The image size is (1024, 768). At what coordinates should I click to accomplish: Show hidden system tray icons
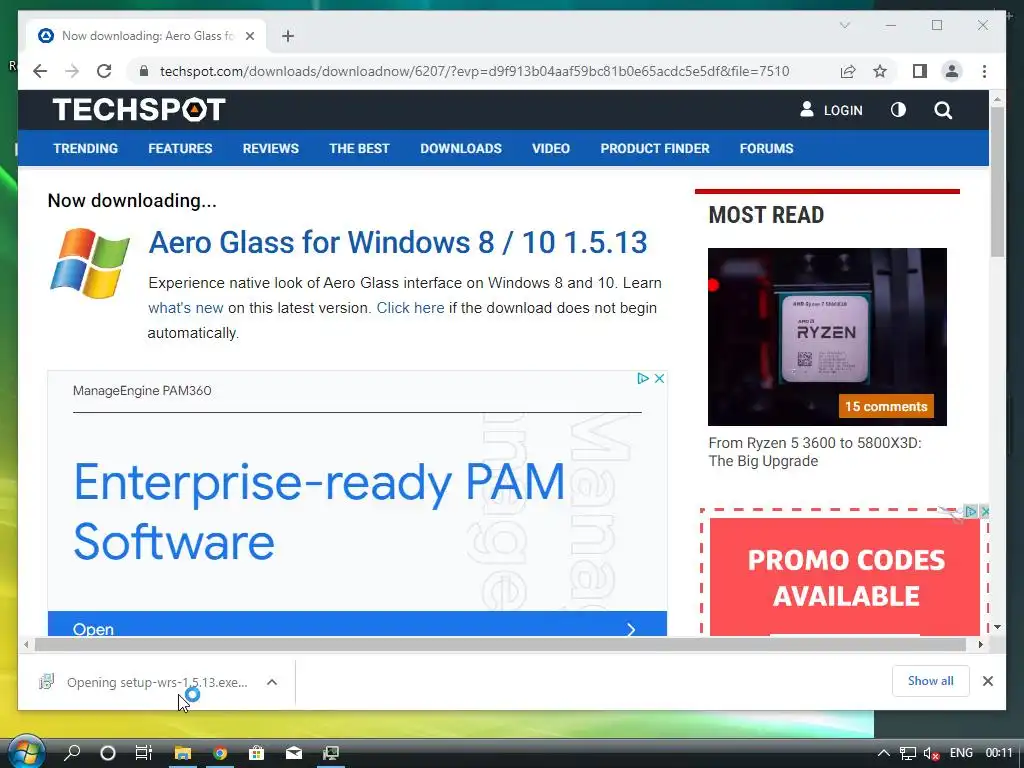[x=883, y=753]
